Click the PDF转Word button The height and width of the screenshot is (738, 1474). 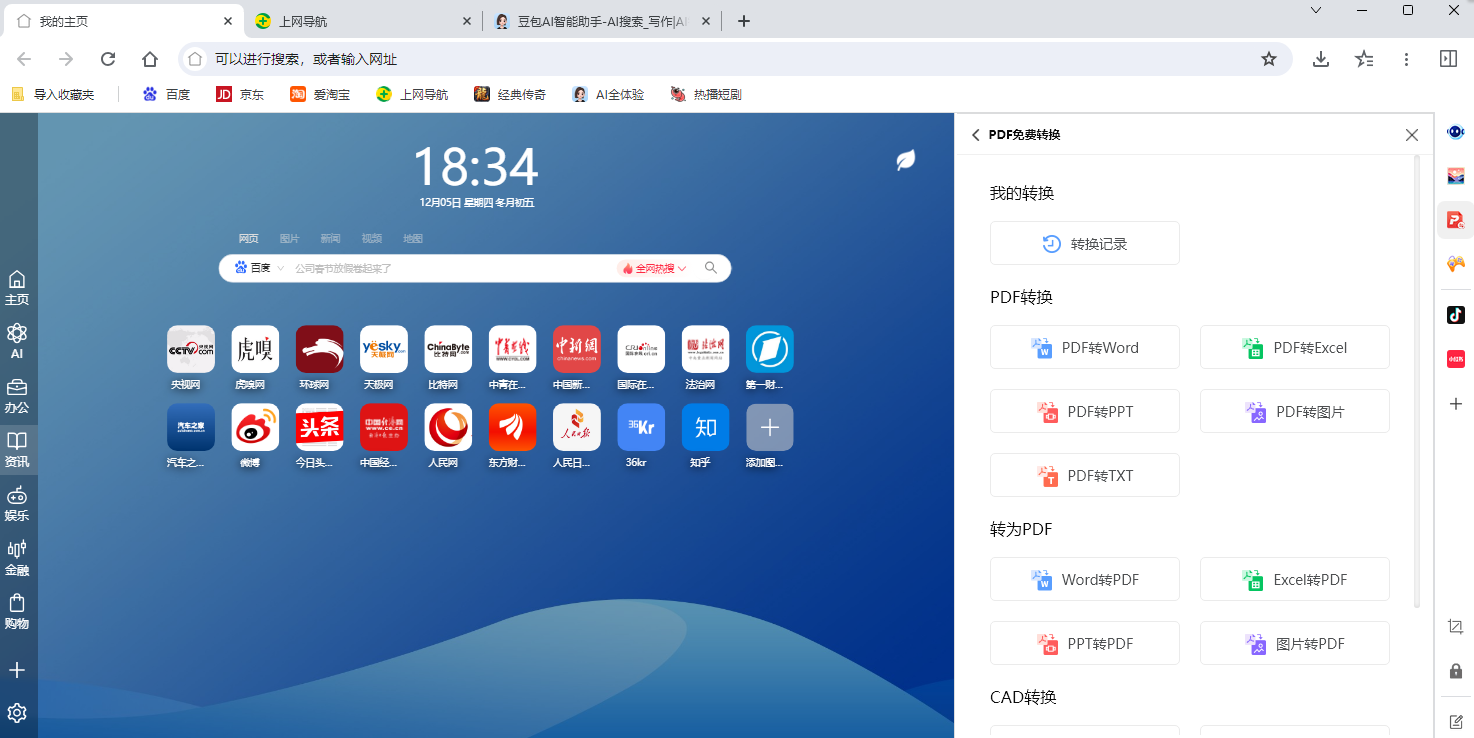click(x=1085, y=347)
